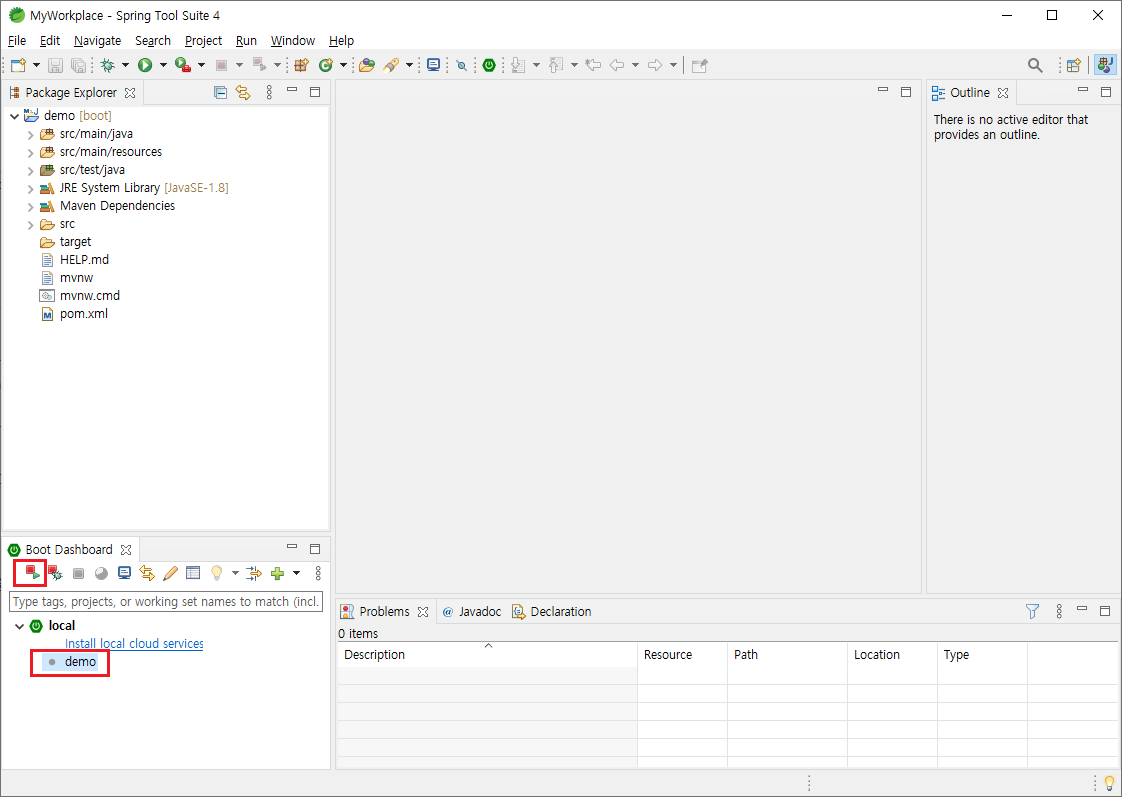Expand Maven Dependencies node

[30, 206]
